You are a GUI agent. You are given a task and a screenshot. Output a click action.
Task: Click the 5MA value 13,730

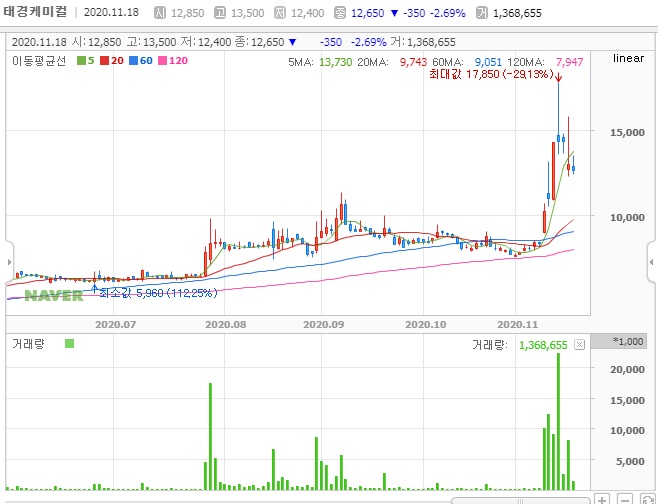(335, 62)
